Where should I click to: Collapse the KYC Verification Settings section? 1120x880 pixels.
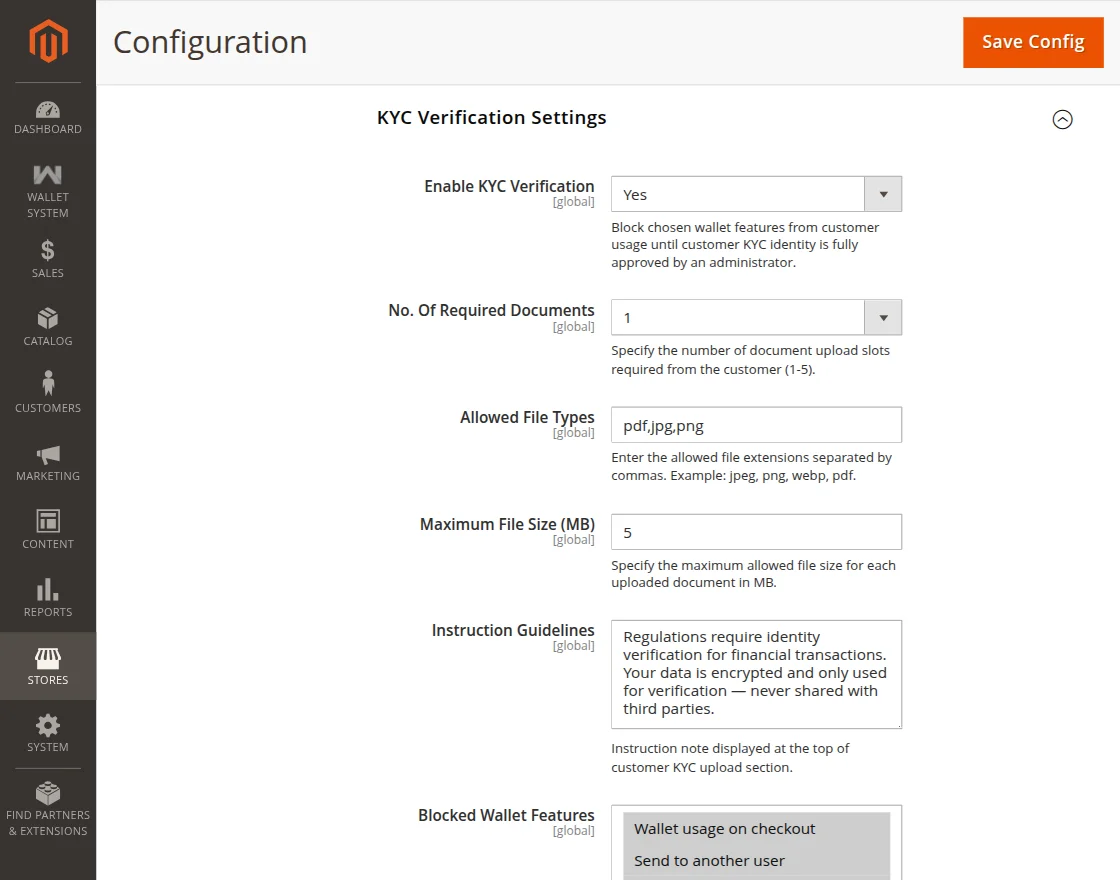(x=1062, y=119)
